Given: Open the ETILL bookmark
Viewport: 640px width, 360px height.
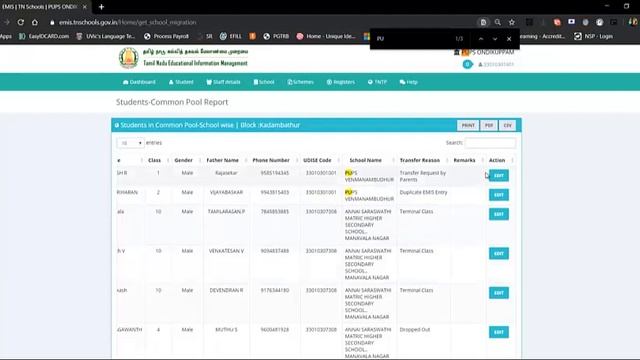Looking at the screenshot, I should (231, 36).
